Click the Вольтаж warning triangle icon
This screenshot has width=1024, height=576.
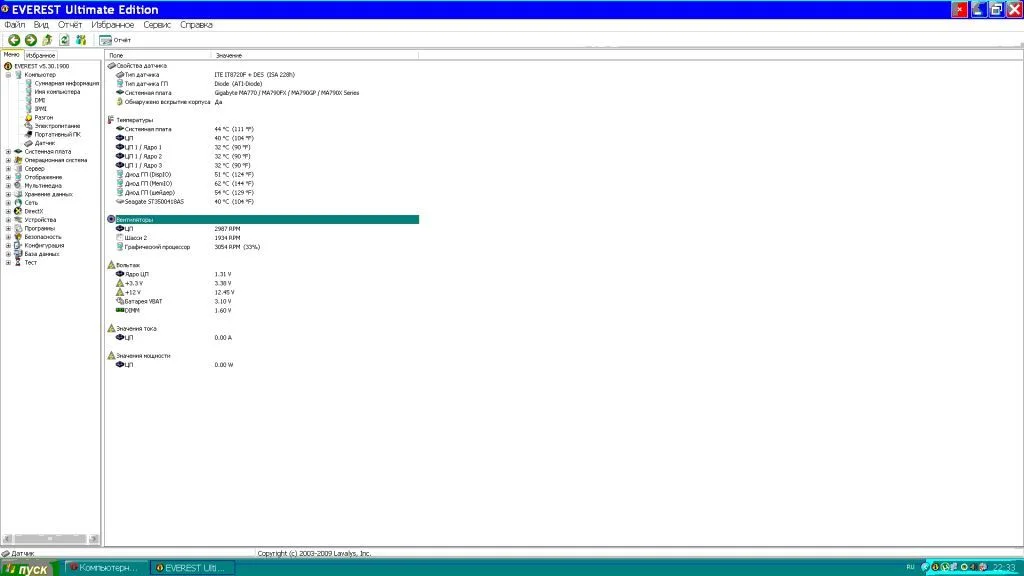click(111, 265)
